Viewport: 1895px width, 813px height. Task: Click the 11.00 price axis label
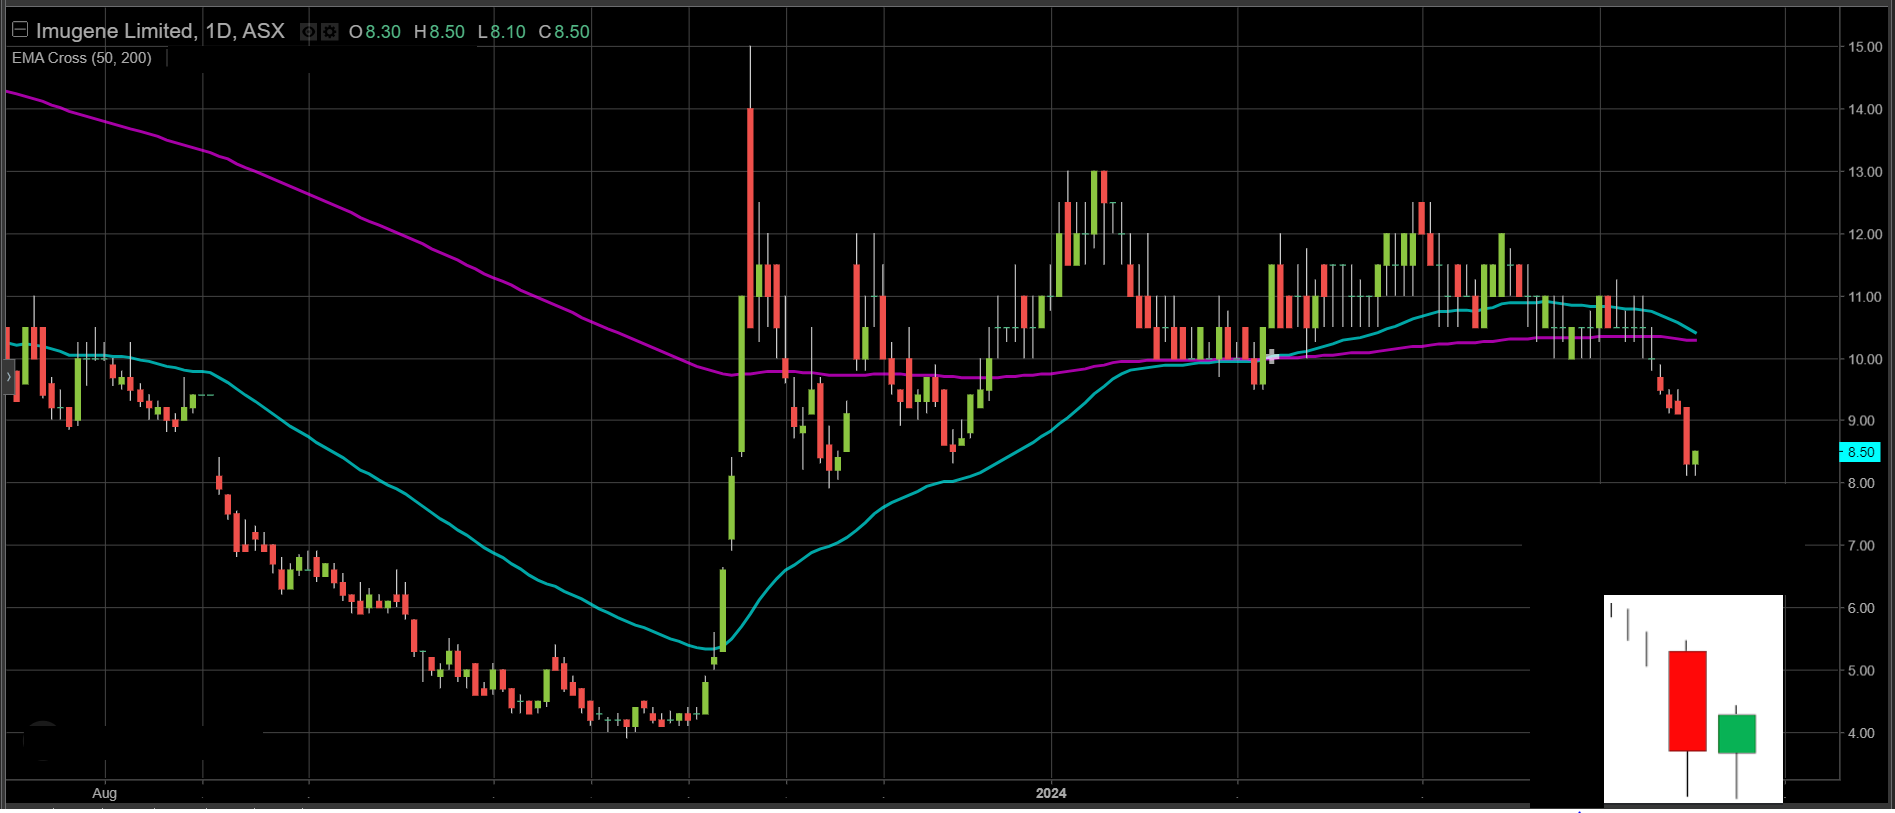1865,297
